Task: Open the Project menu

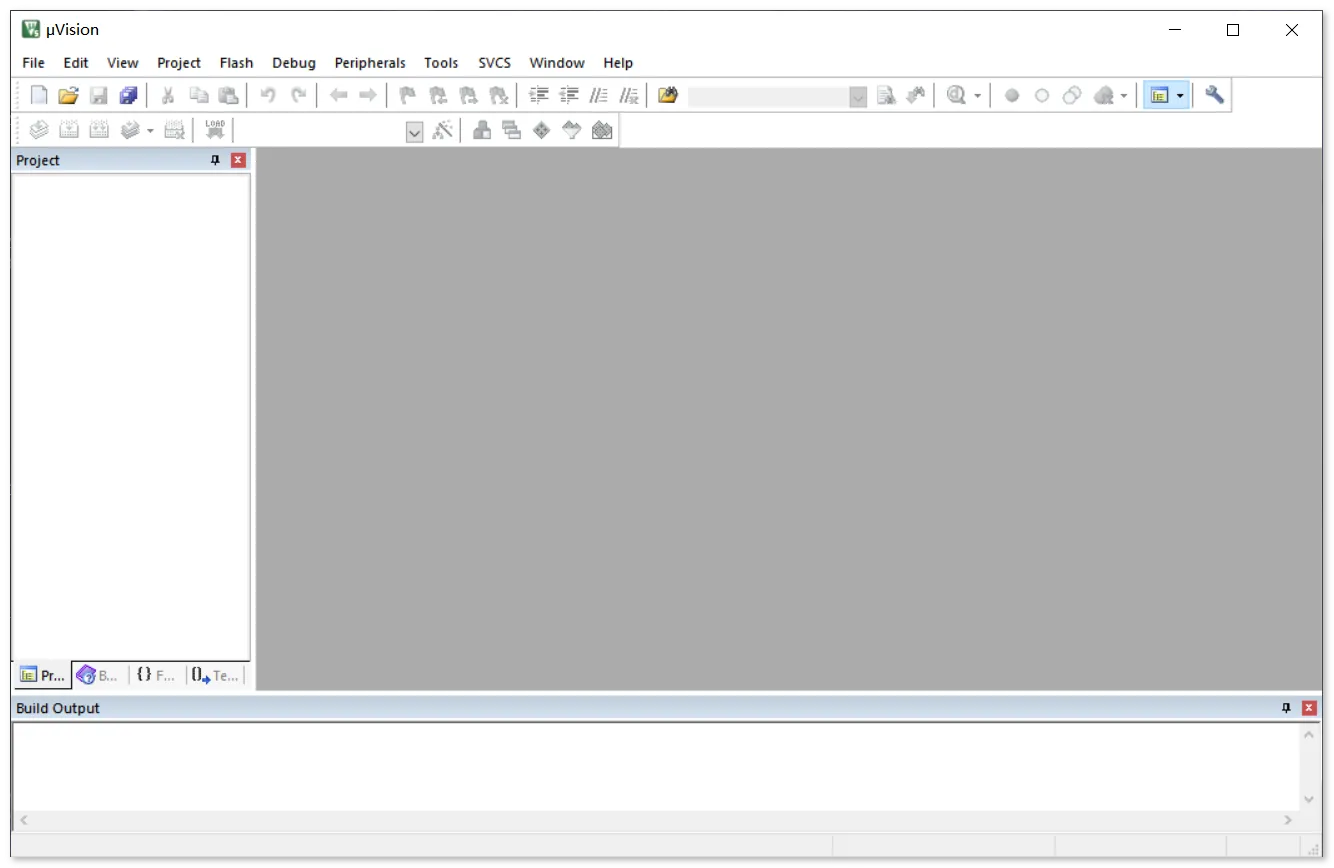Action: pyautogui.click(x=179, y=63)
